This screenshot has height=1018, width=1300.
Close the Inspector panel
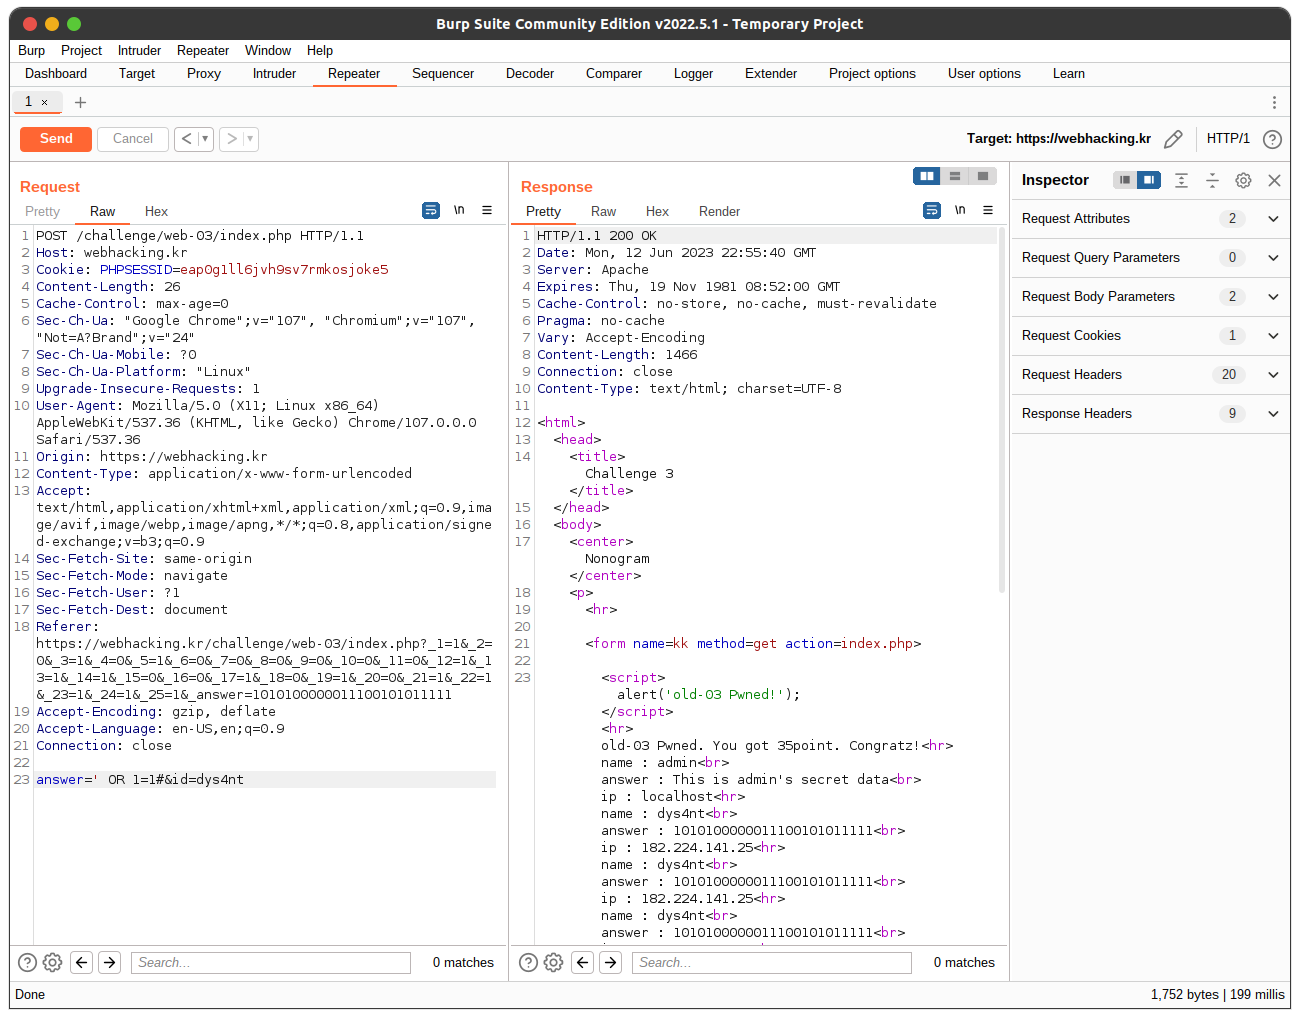pyautogui.click(x=1274, y=180)
